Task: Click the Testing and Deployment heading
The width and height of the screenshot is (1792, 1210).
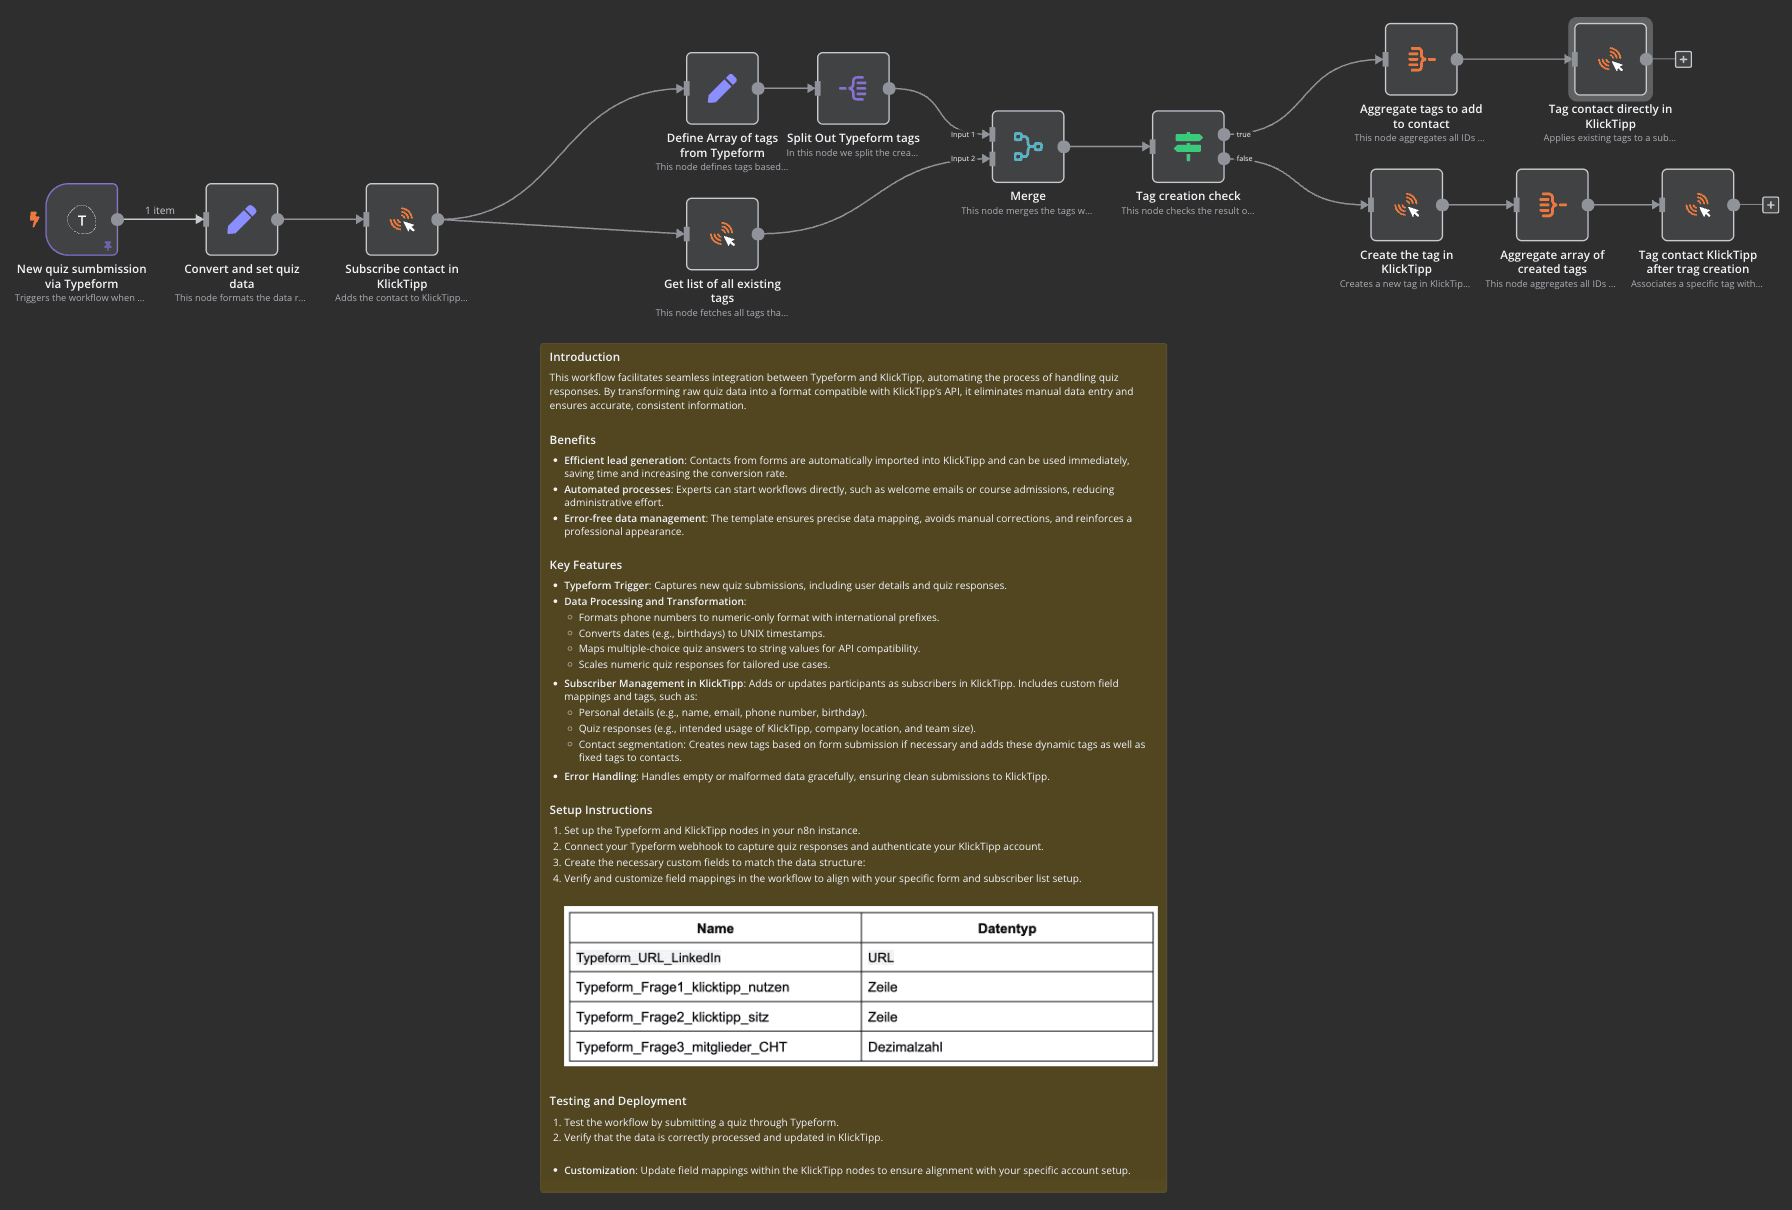Action: (x=617, y=1101)
